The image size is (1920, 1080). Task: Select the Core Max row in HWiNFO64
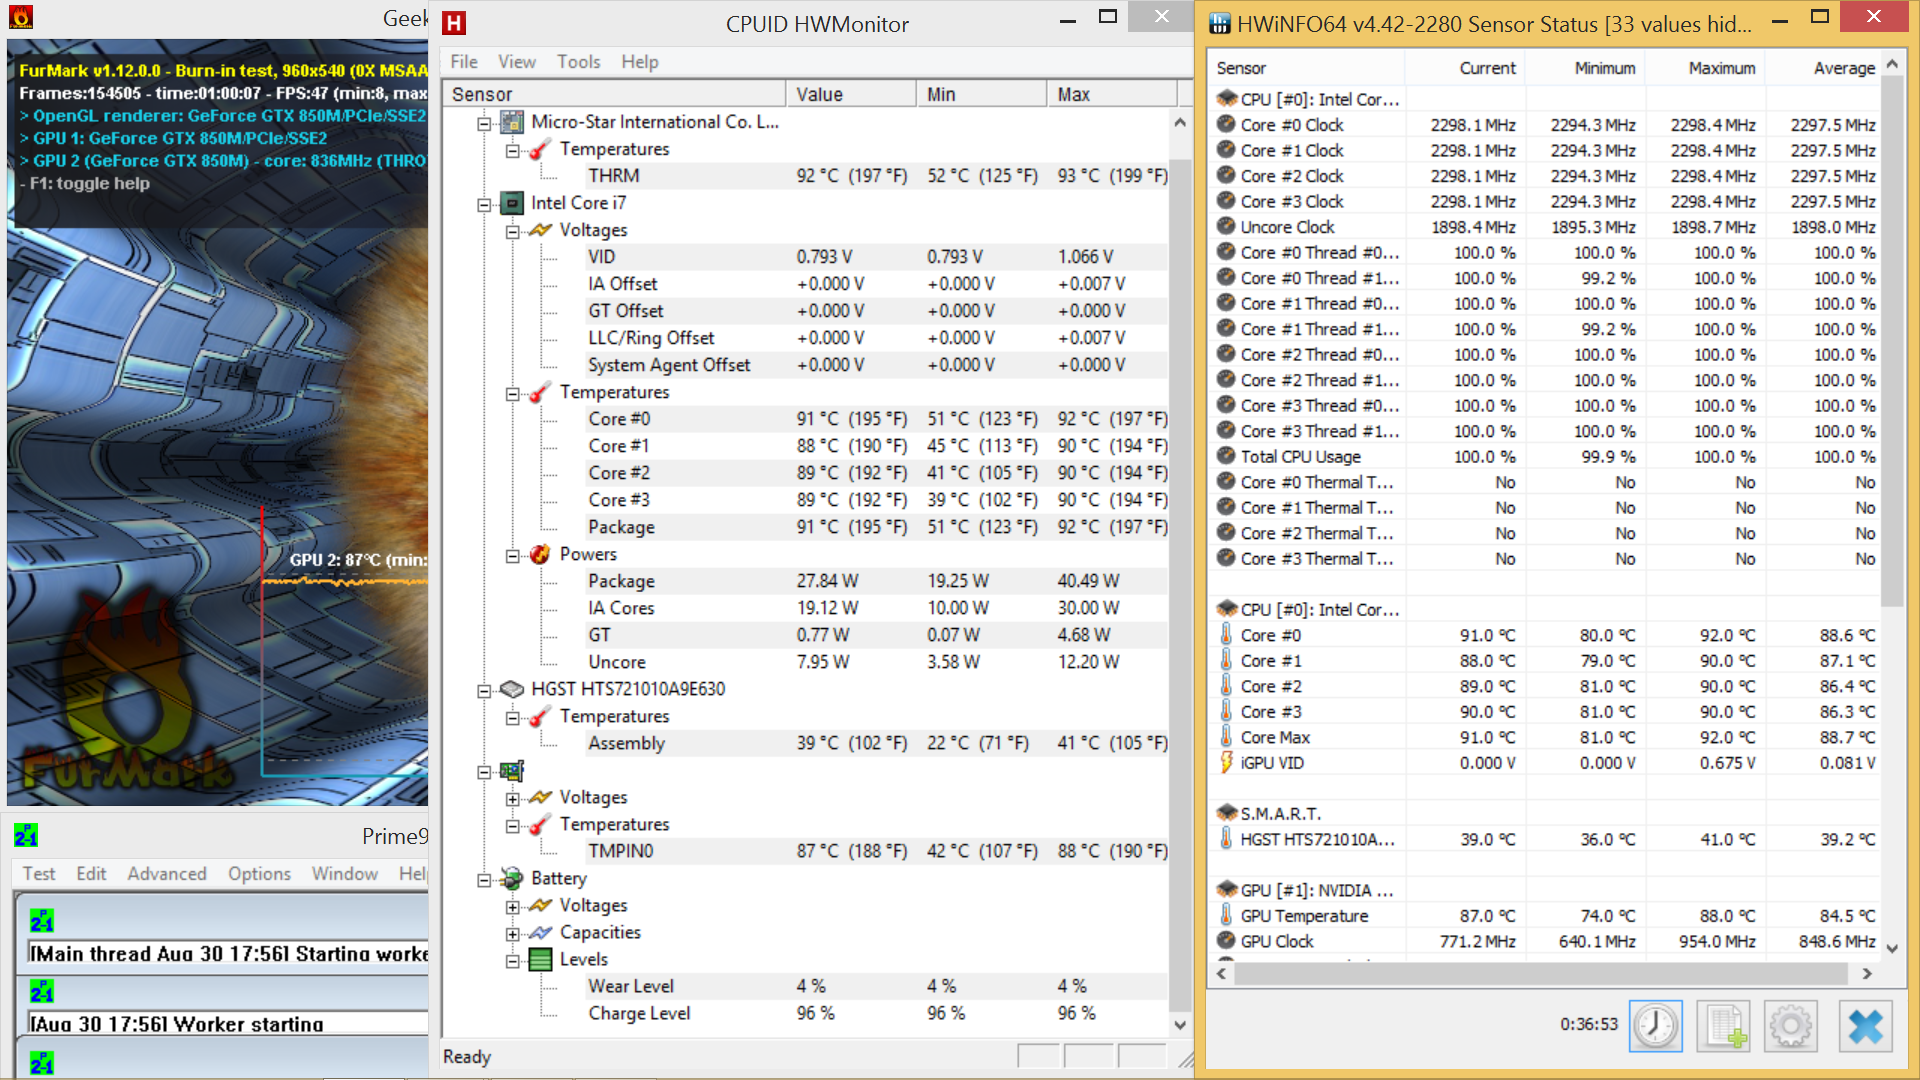(1545, 737)
